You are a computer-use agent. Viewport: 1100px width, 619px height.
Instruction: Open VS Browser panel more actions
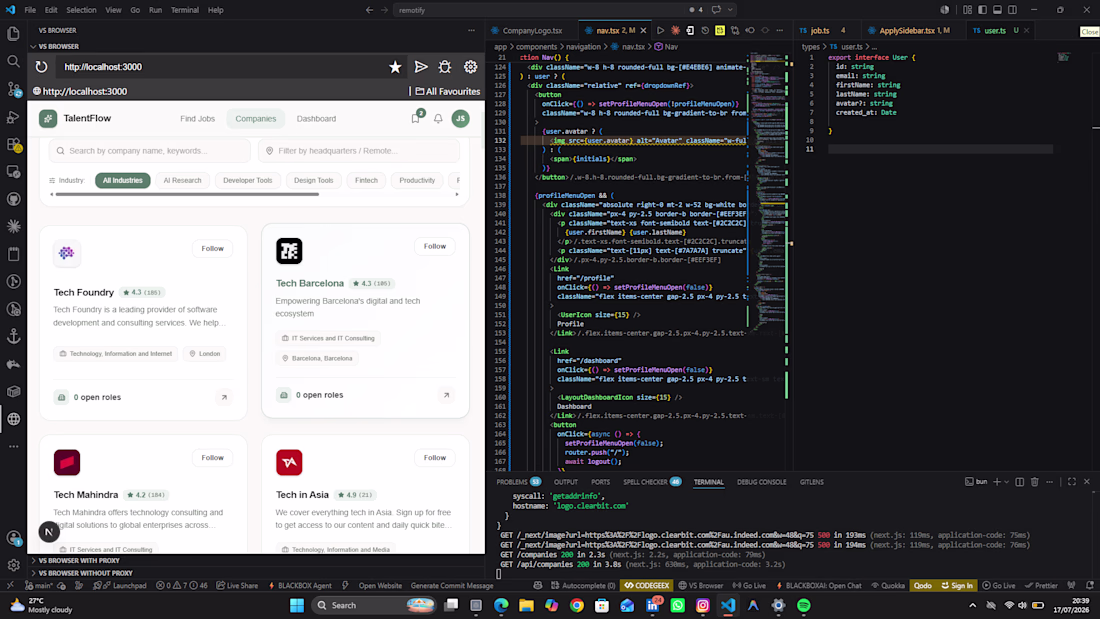471,30
